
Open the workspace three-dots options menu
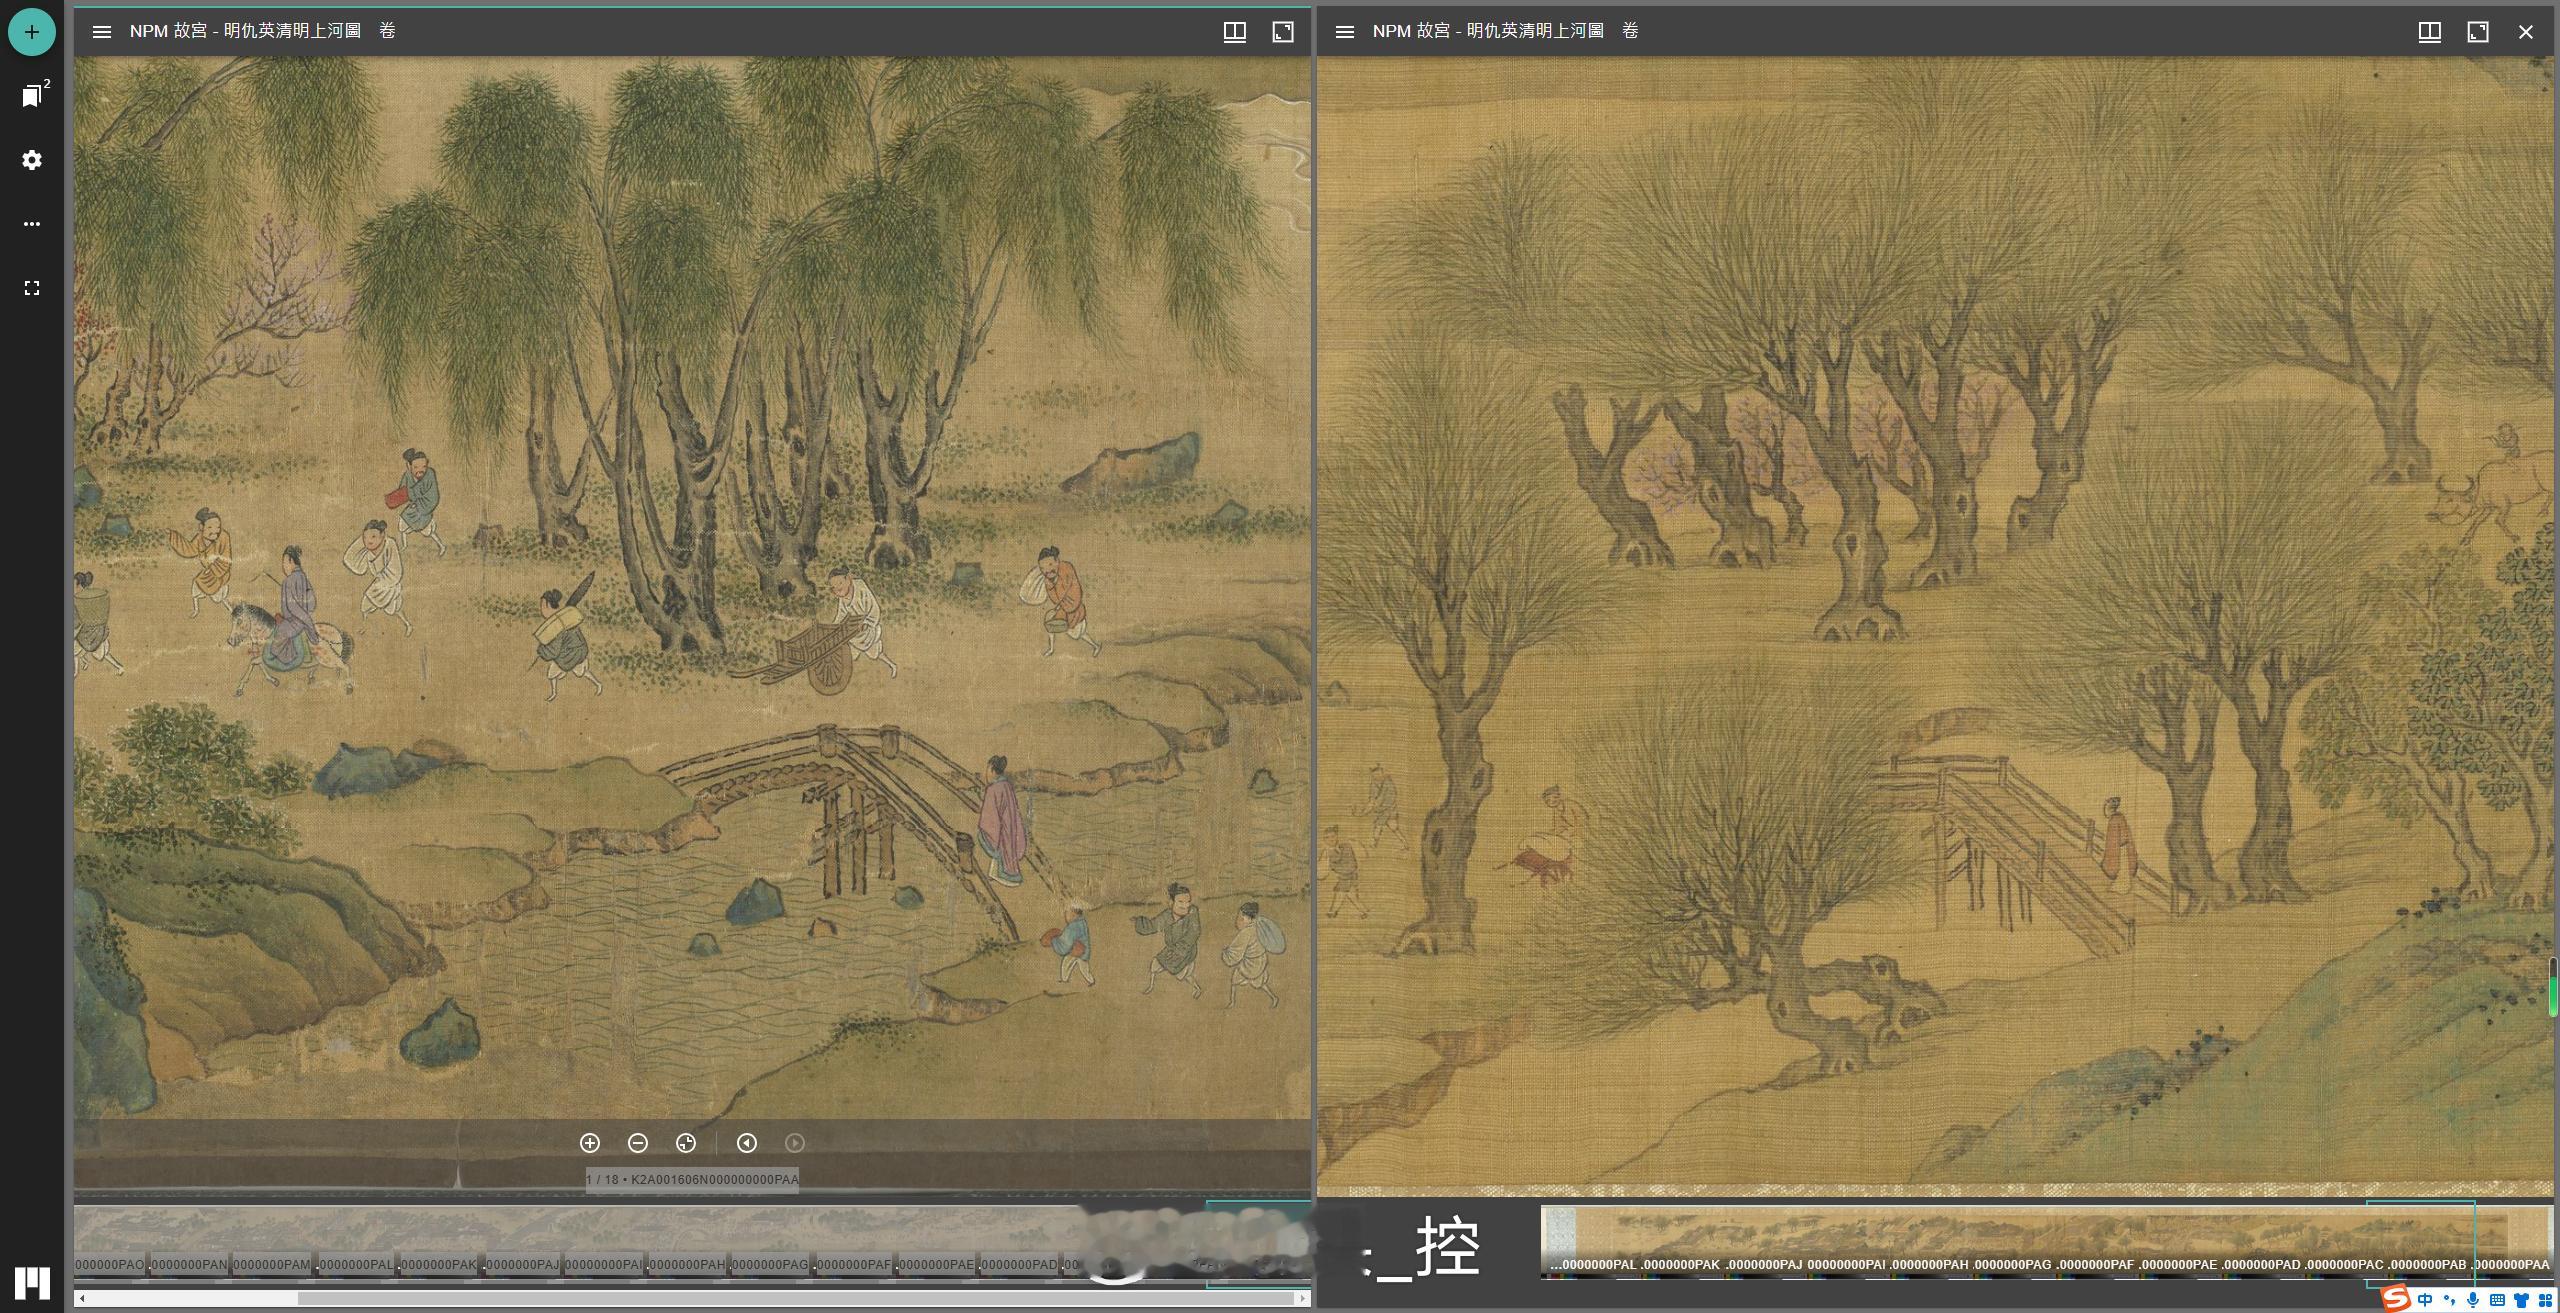pyautogui.click(x=32, y=224)
